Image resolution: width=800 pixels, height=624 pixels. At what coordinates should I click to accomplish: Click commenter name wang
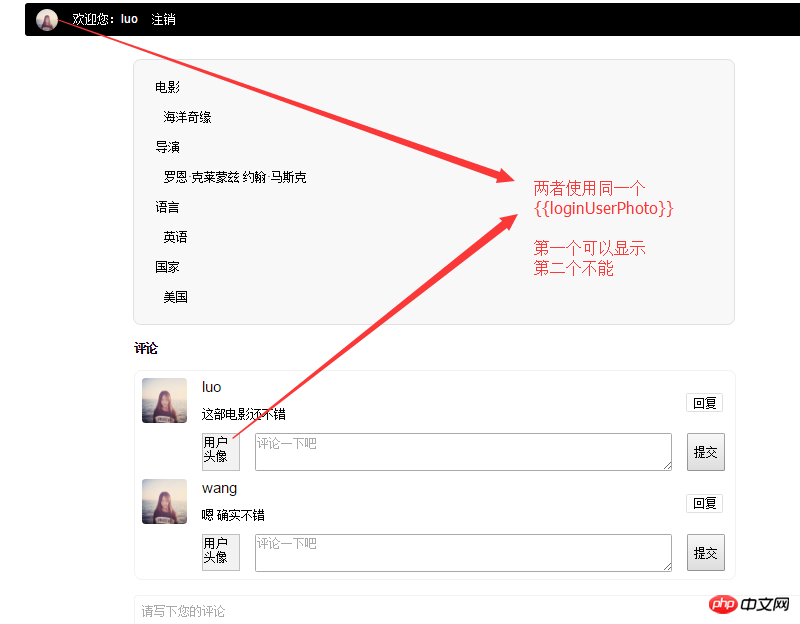(219, 489)
